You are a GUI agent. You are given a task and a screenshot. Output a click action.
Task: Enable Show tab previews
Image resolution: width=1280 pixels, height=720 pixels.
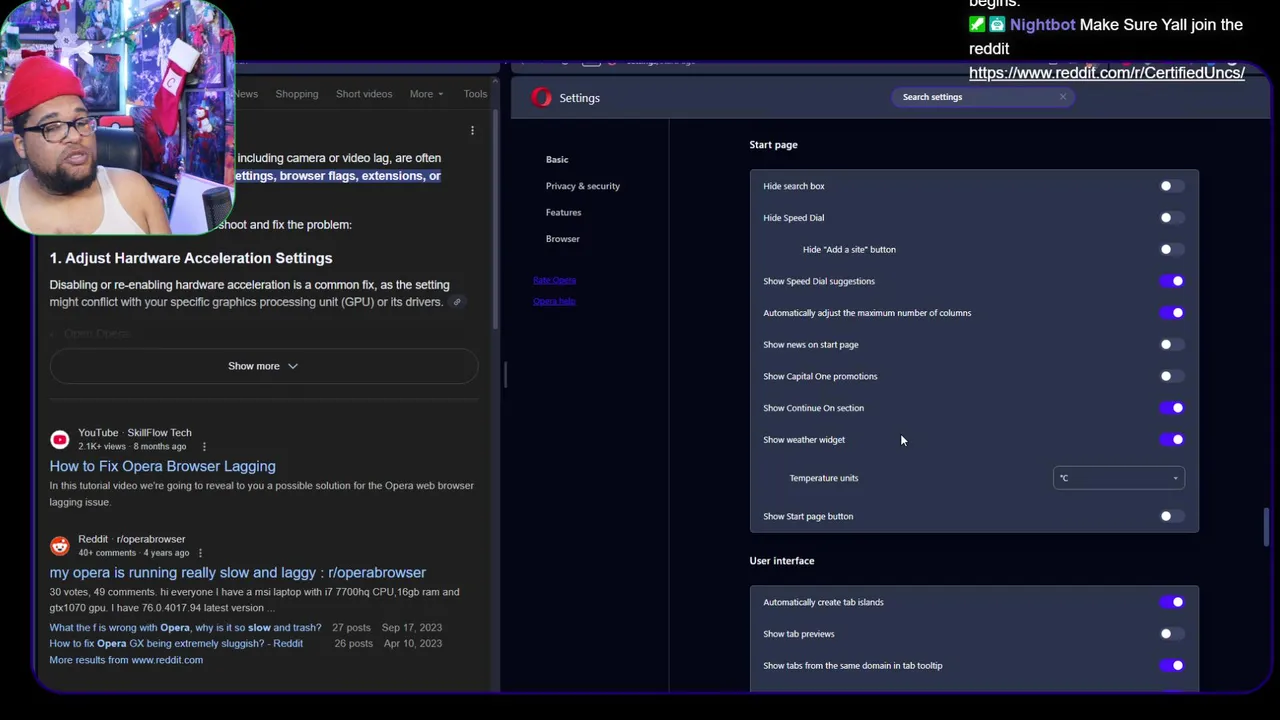(1171, 634)
